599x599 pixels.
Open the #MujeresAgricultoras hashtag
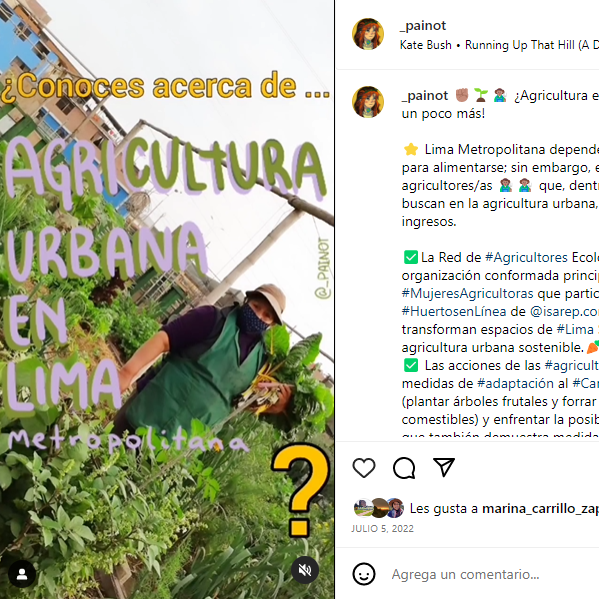click(x=467, y=293)
